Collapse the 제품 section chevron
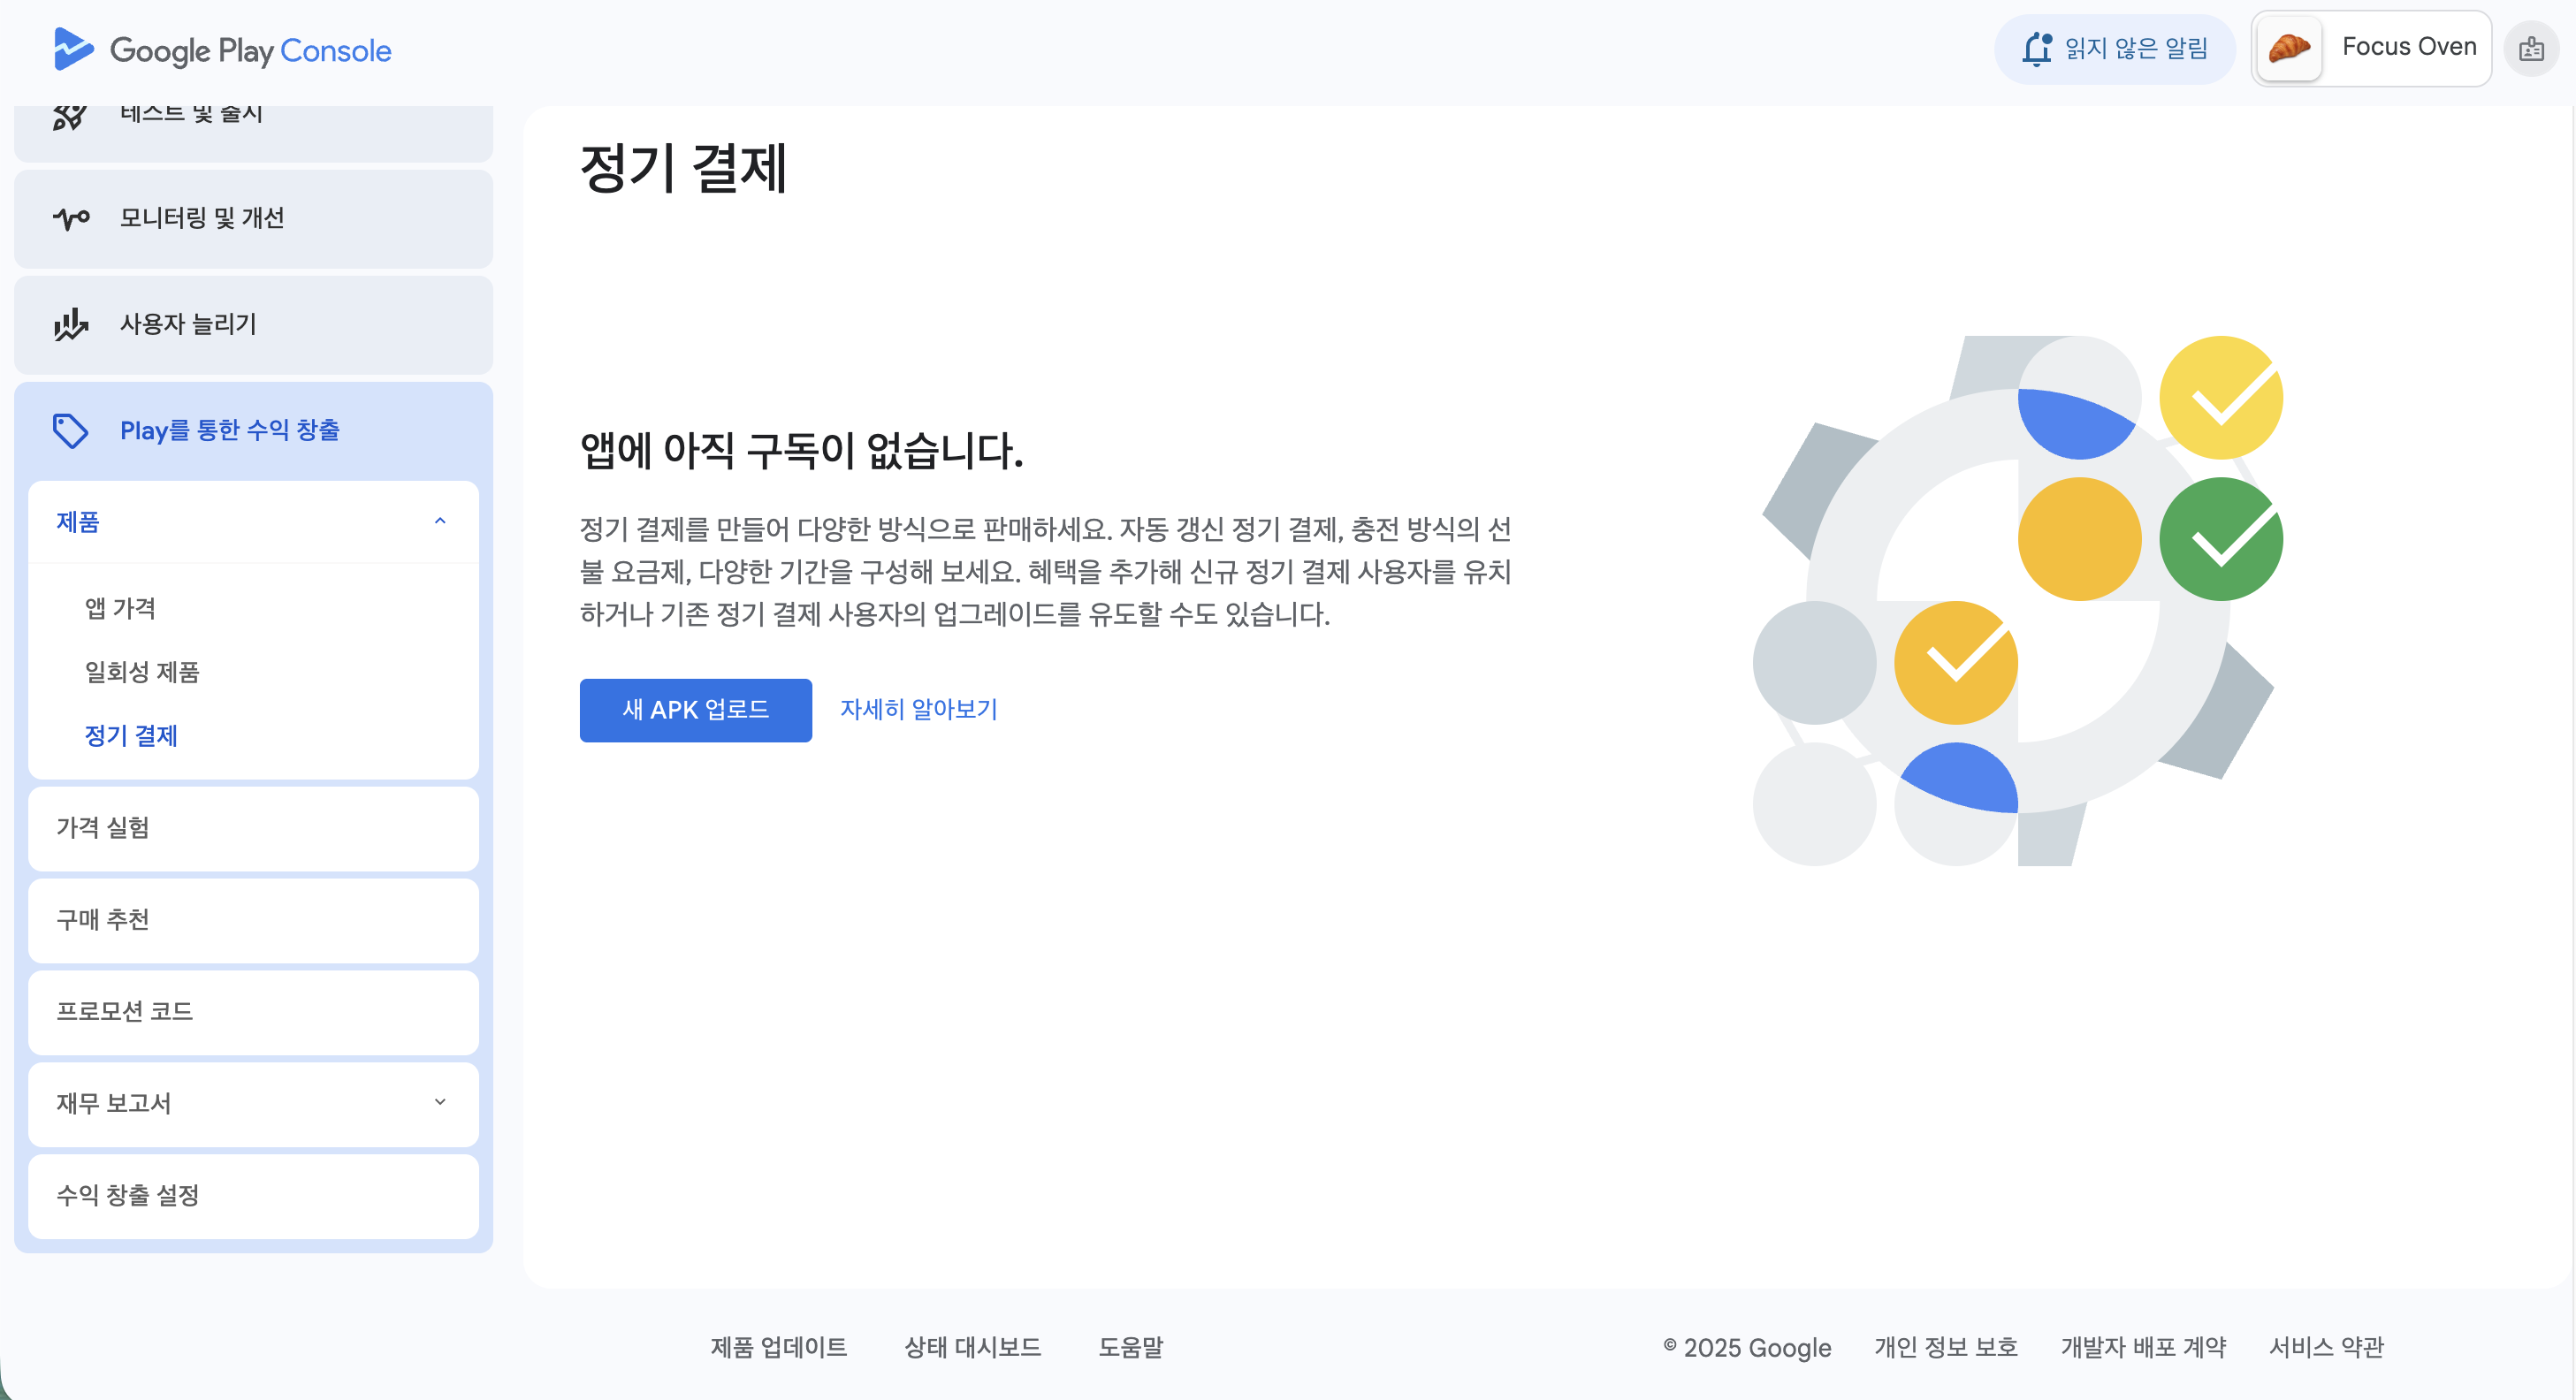2576x1400 pixels. (440, 522)
